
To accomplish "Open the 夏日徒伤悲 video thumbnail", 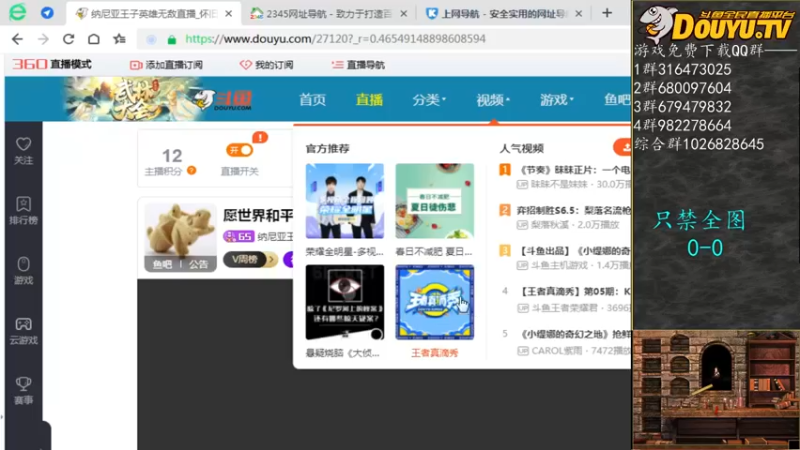I will click(x=435, y=201).
